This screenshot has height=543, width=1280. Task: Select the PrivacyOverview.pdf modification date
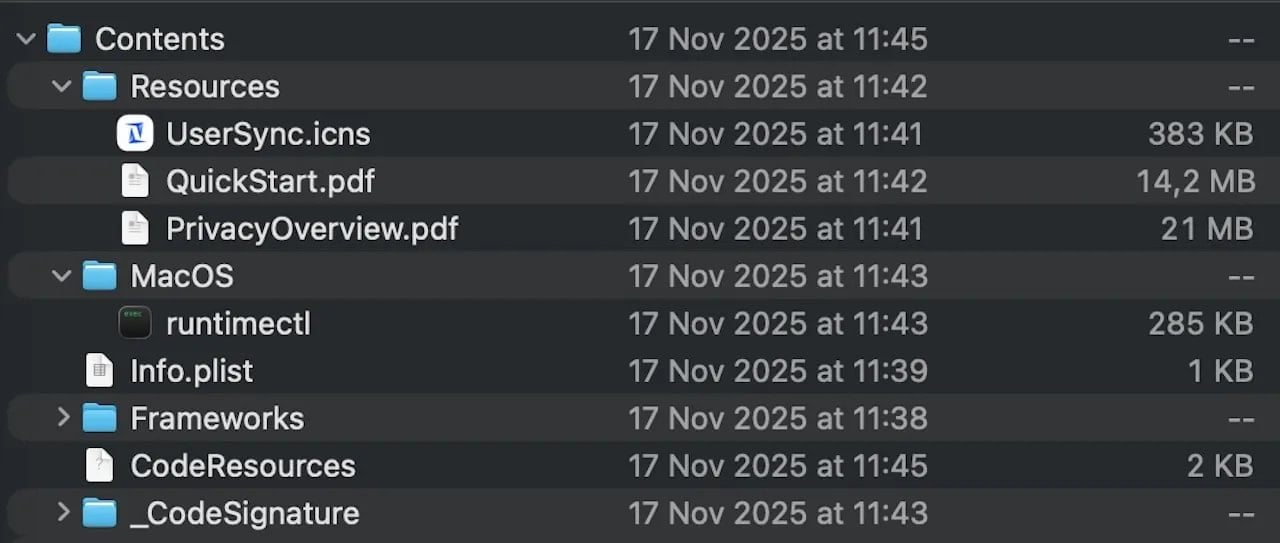click(775, 228)
